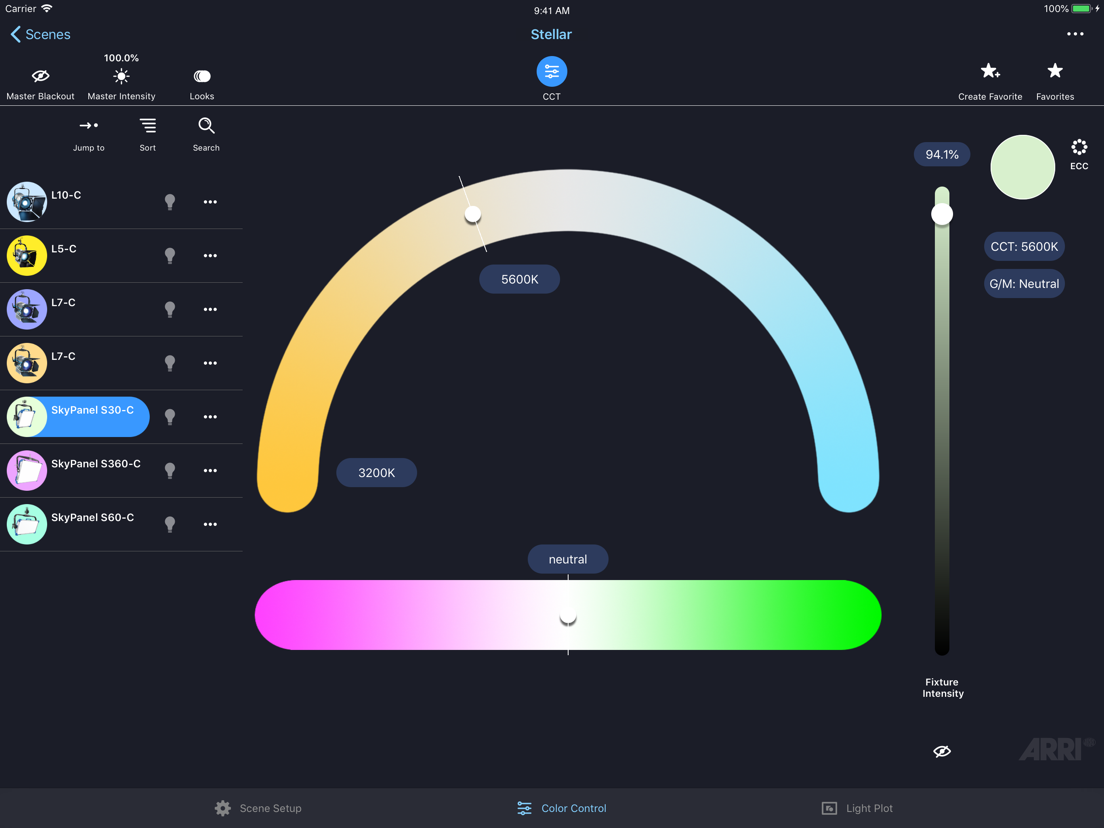This screenshot has width=1104, height=828.
Task: Open orange L7-C more options menu
Action: (x=210, y=363)
